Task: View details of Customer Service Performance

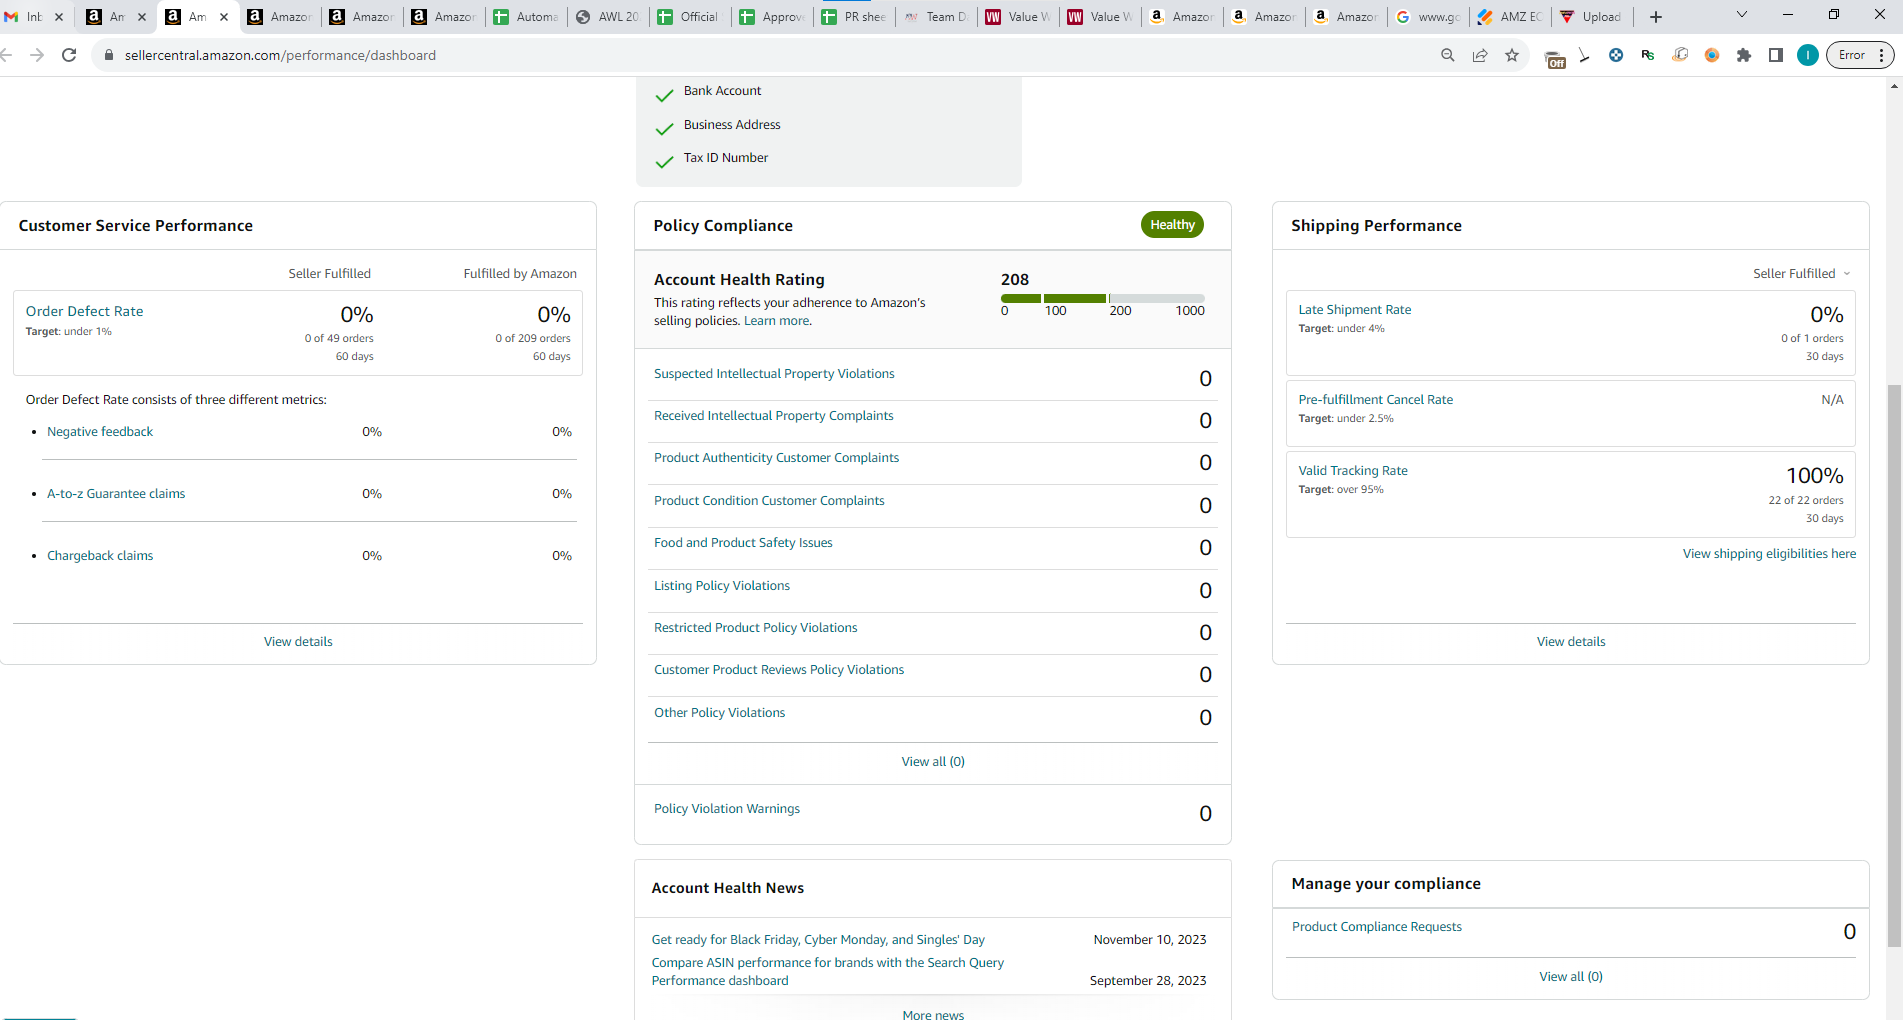Action: [x=298, y=642]
